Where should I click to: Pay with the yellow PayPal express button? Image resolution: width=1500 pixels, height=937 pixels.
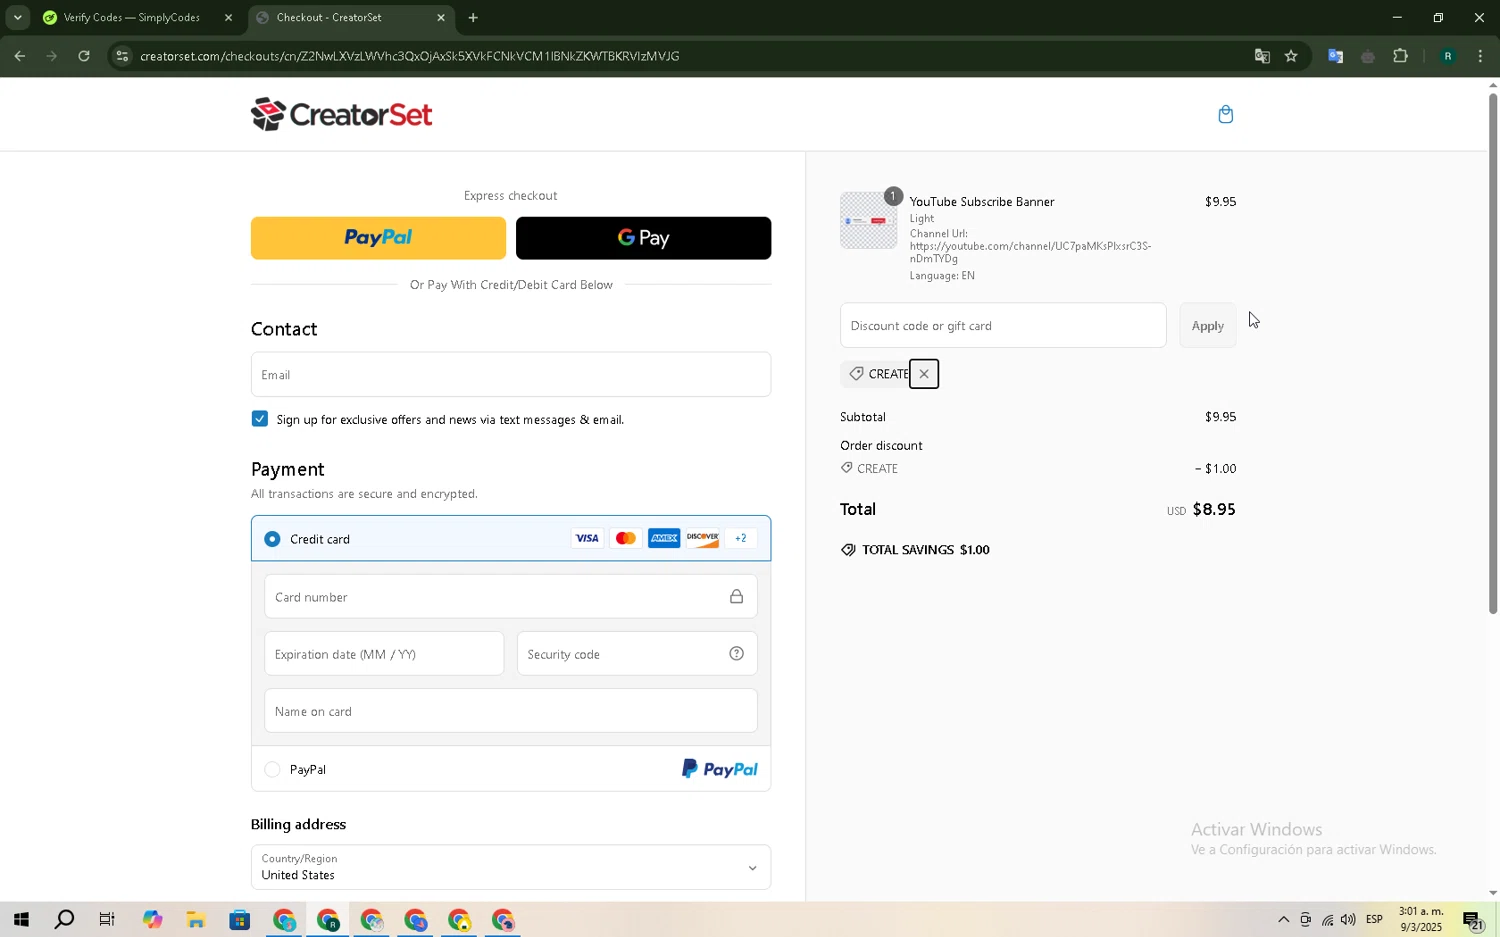[x=378, y=238]
